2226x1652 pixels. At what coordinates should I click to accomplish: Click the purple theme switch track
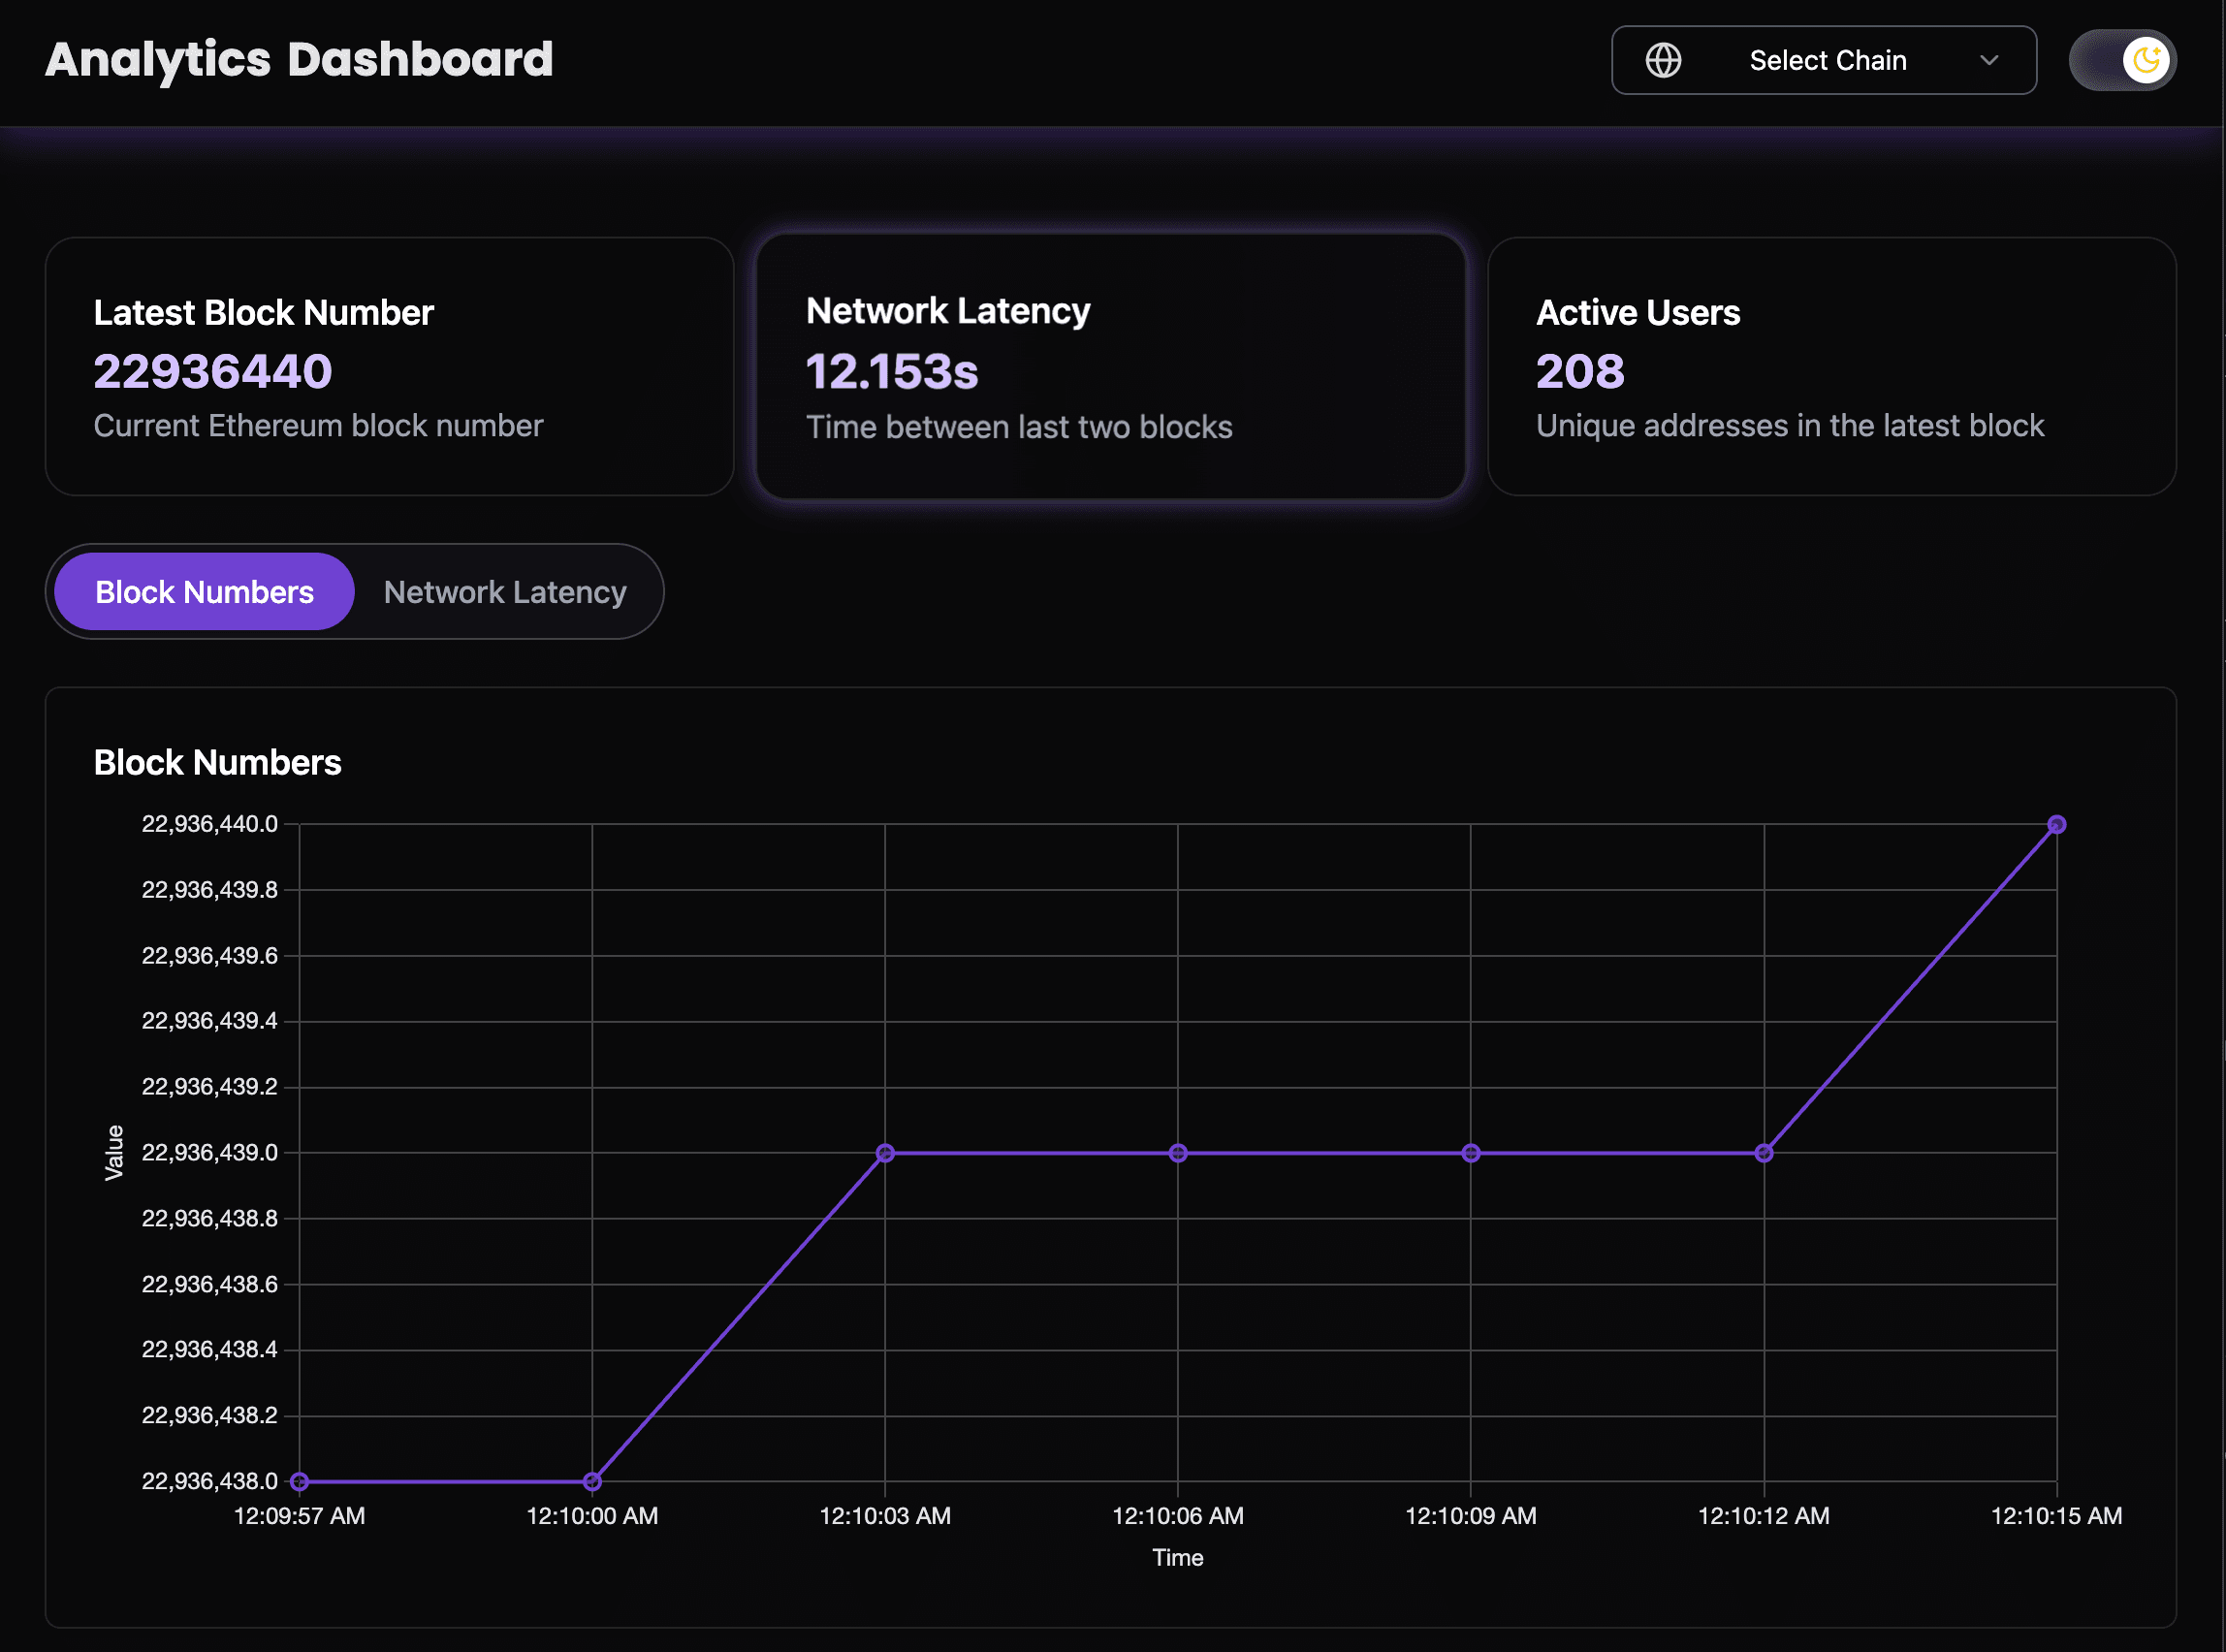[x=2122, y=60]
